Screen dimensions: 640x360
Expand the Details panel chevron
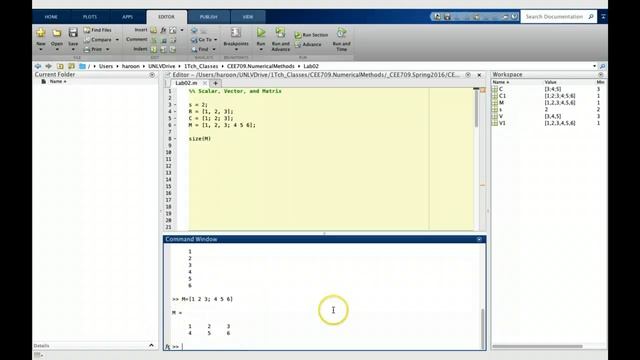(x=151, y=345)
